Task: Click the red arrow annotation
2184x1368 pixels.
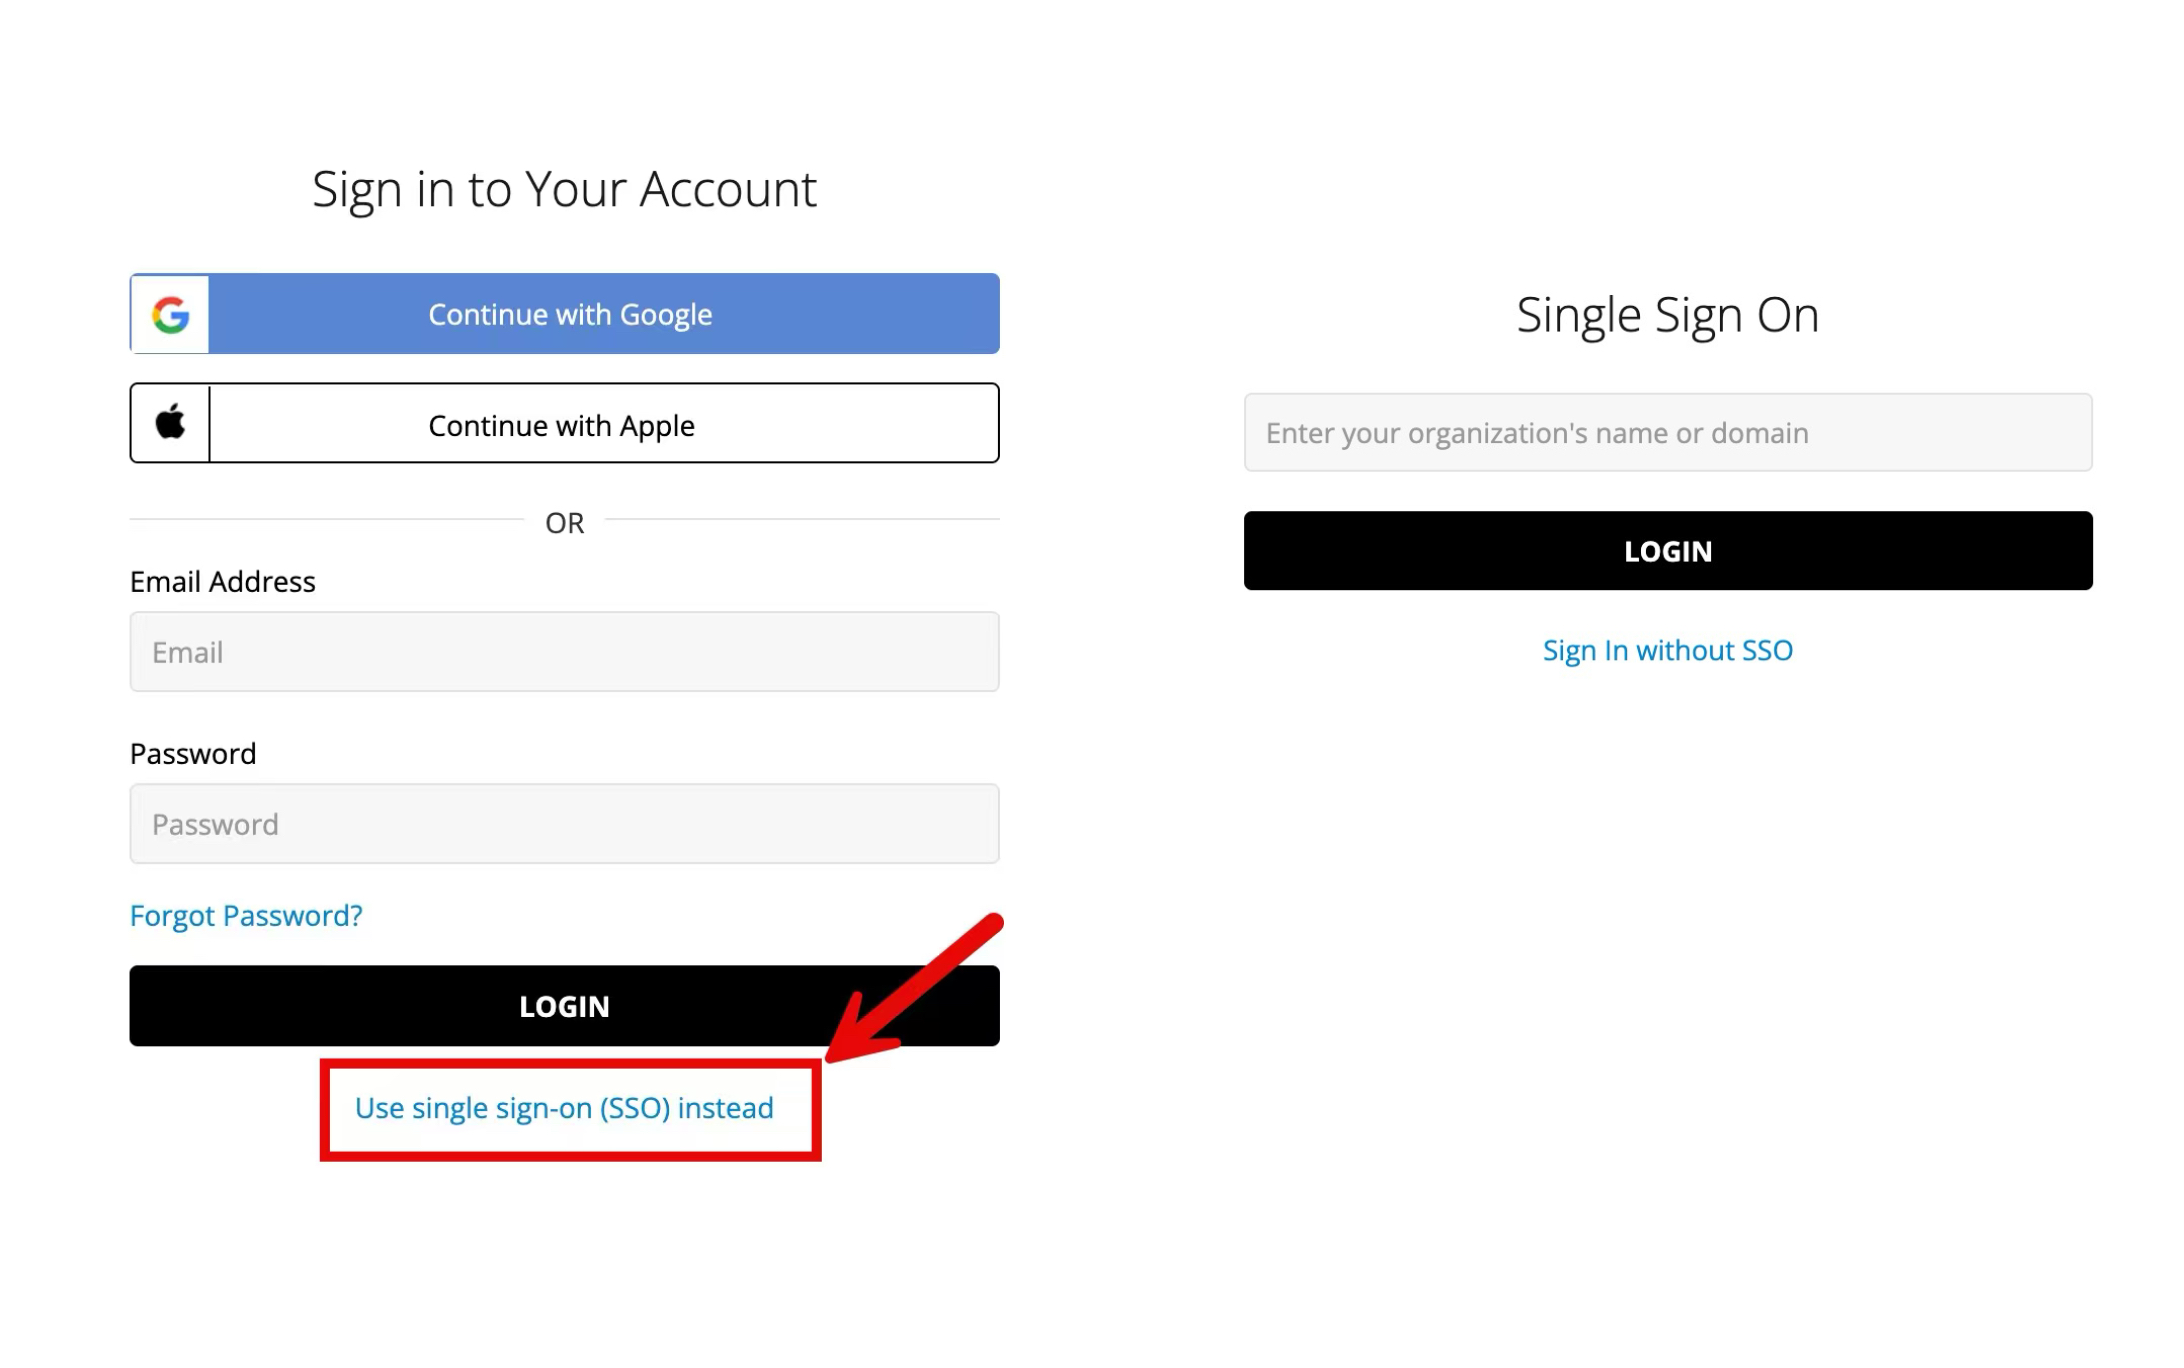Action: 912,990
